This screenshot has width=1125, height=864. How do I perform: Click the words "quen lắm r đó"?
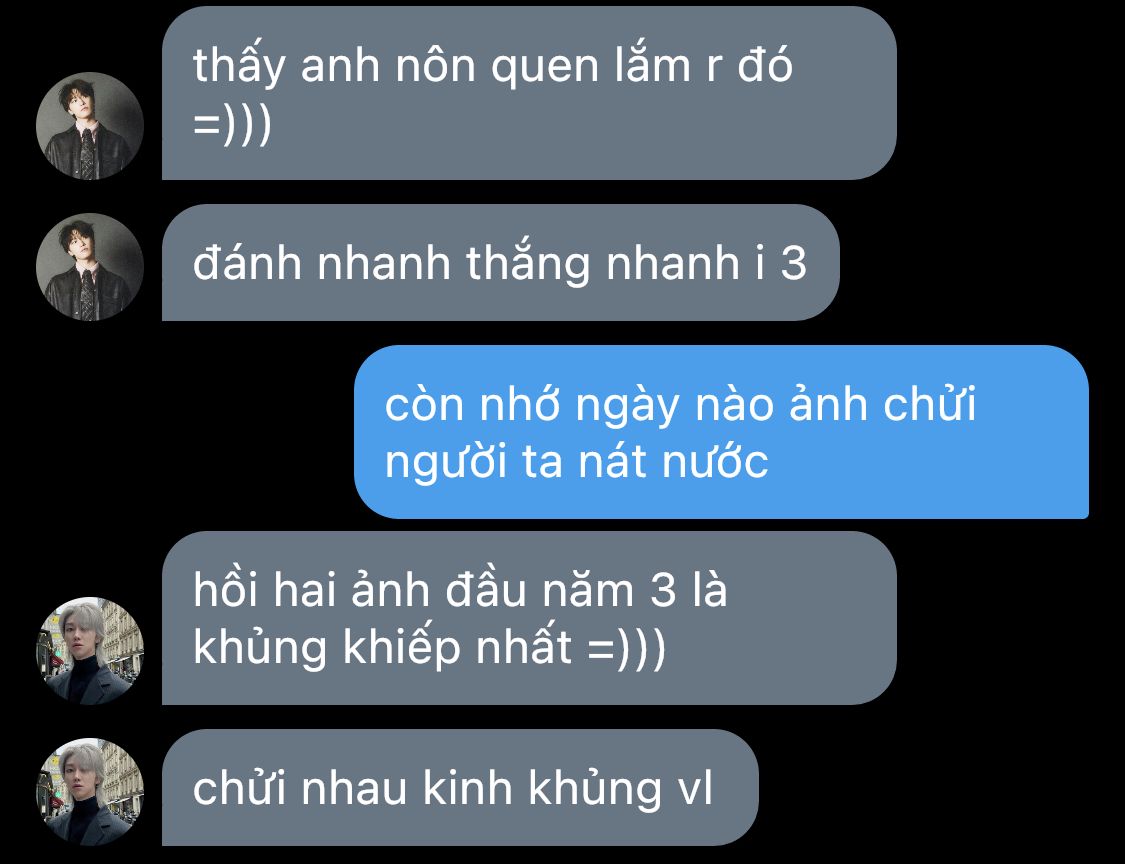tap(641, 67)
